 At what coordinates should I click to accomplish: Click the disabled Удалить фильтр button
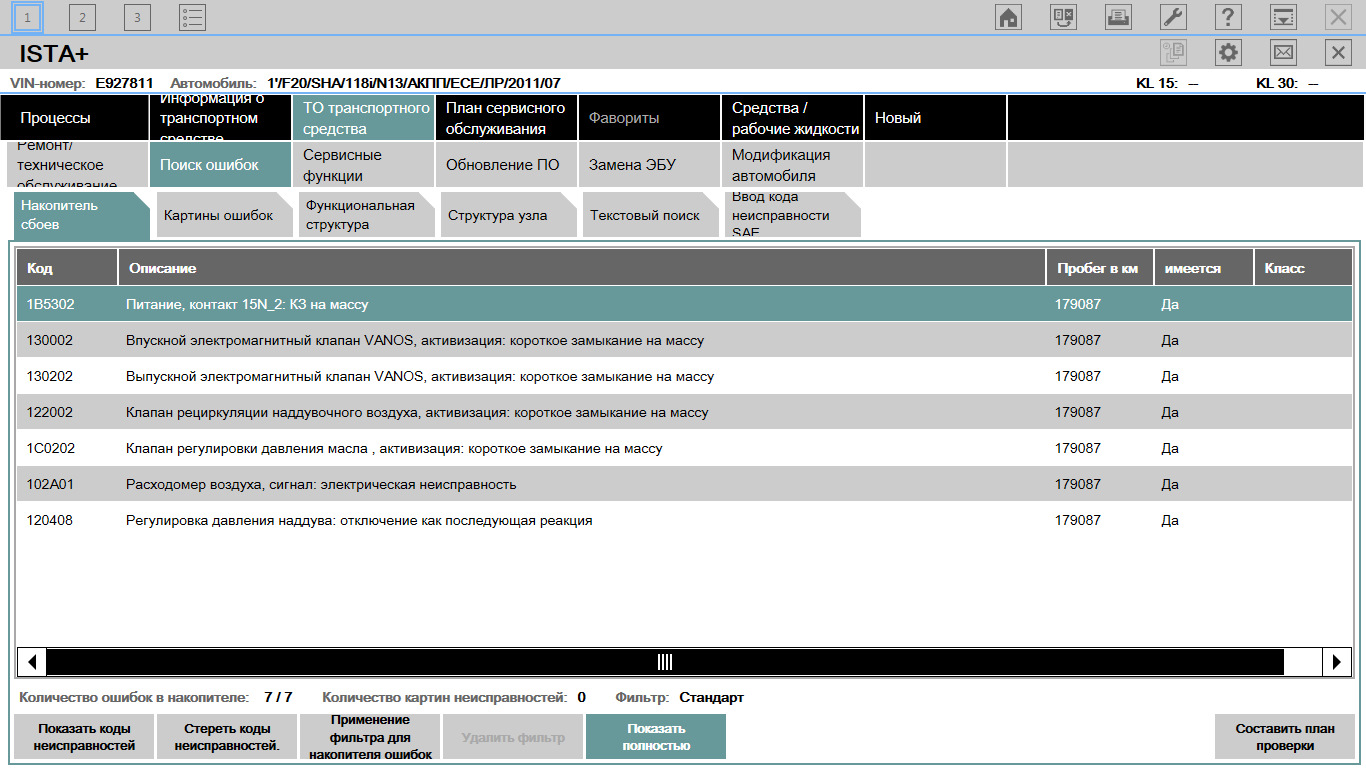(513, 738)
